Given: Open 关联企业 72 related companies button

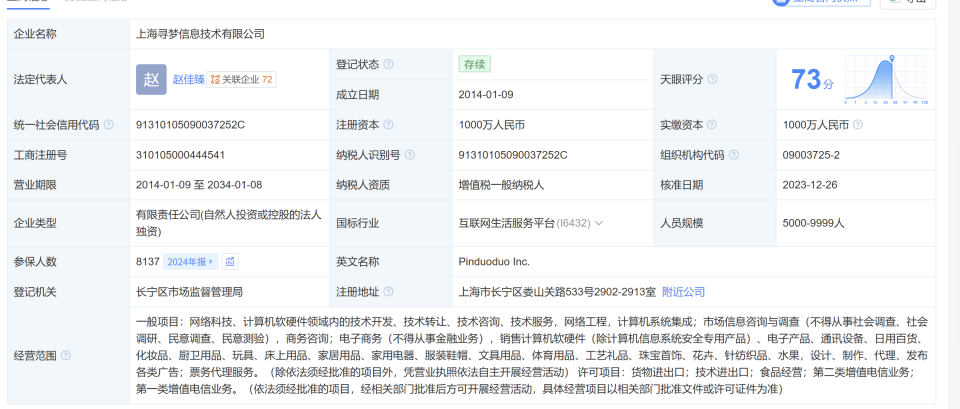Looking at the screenshot, I should [241, 80].
